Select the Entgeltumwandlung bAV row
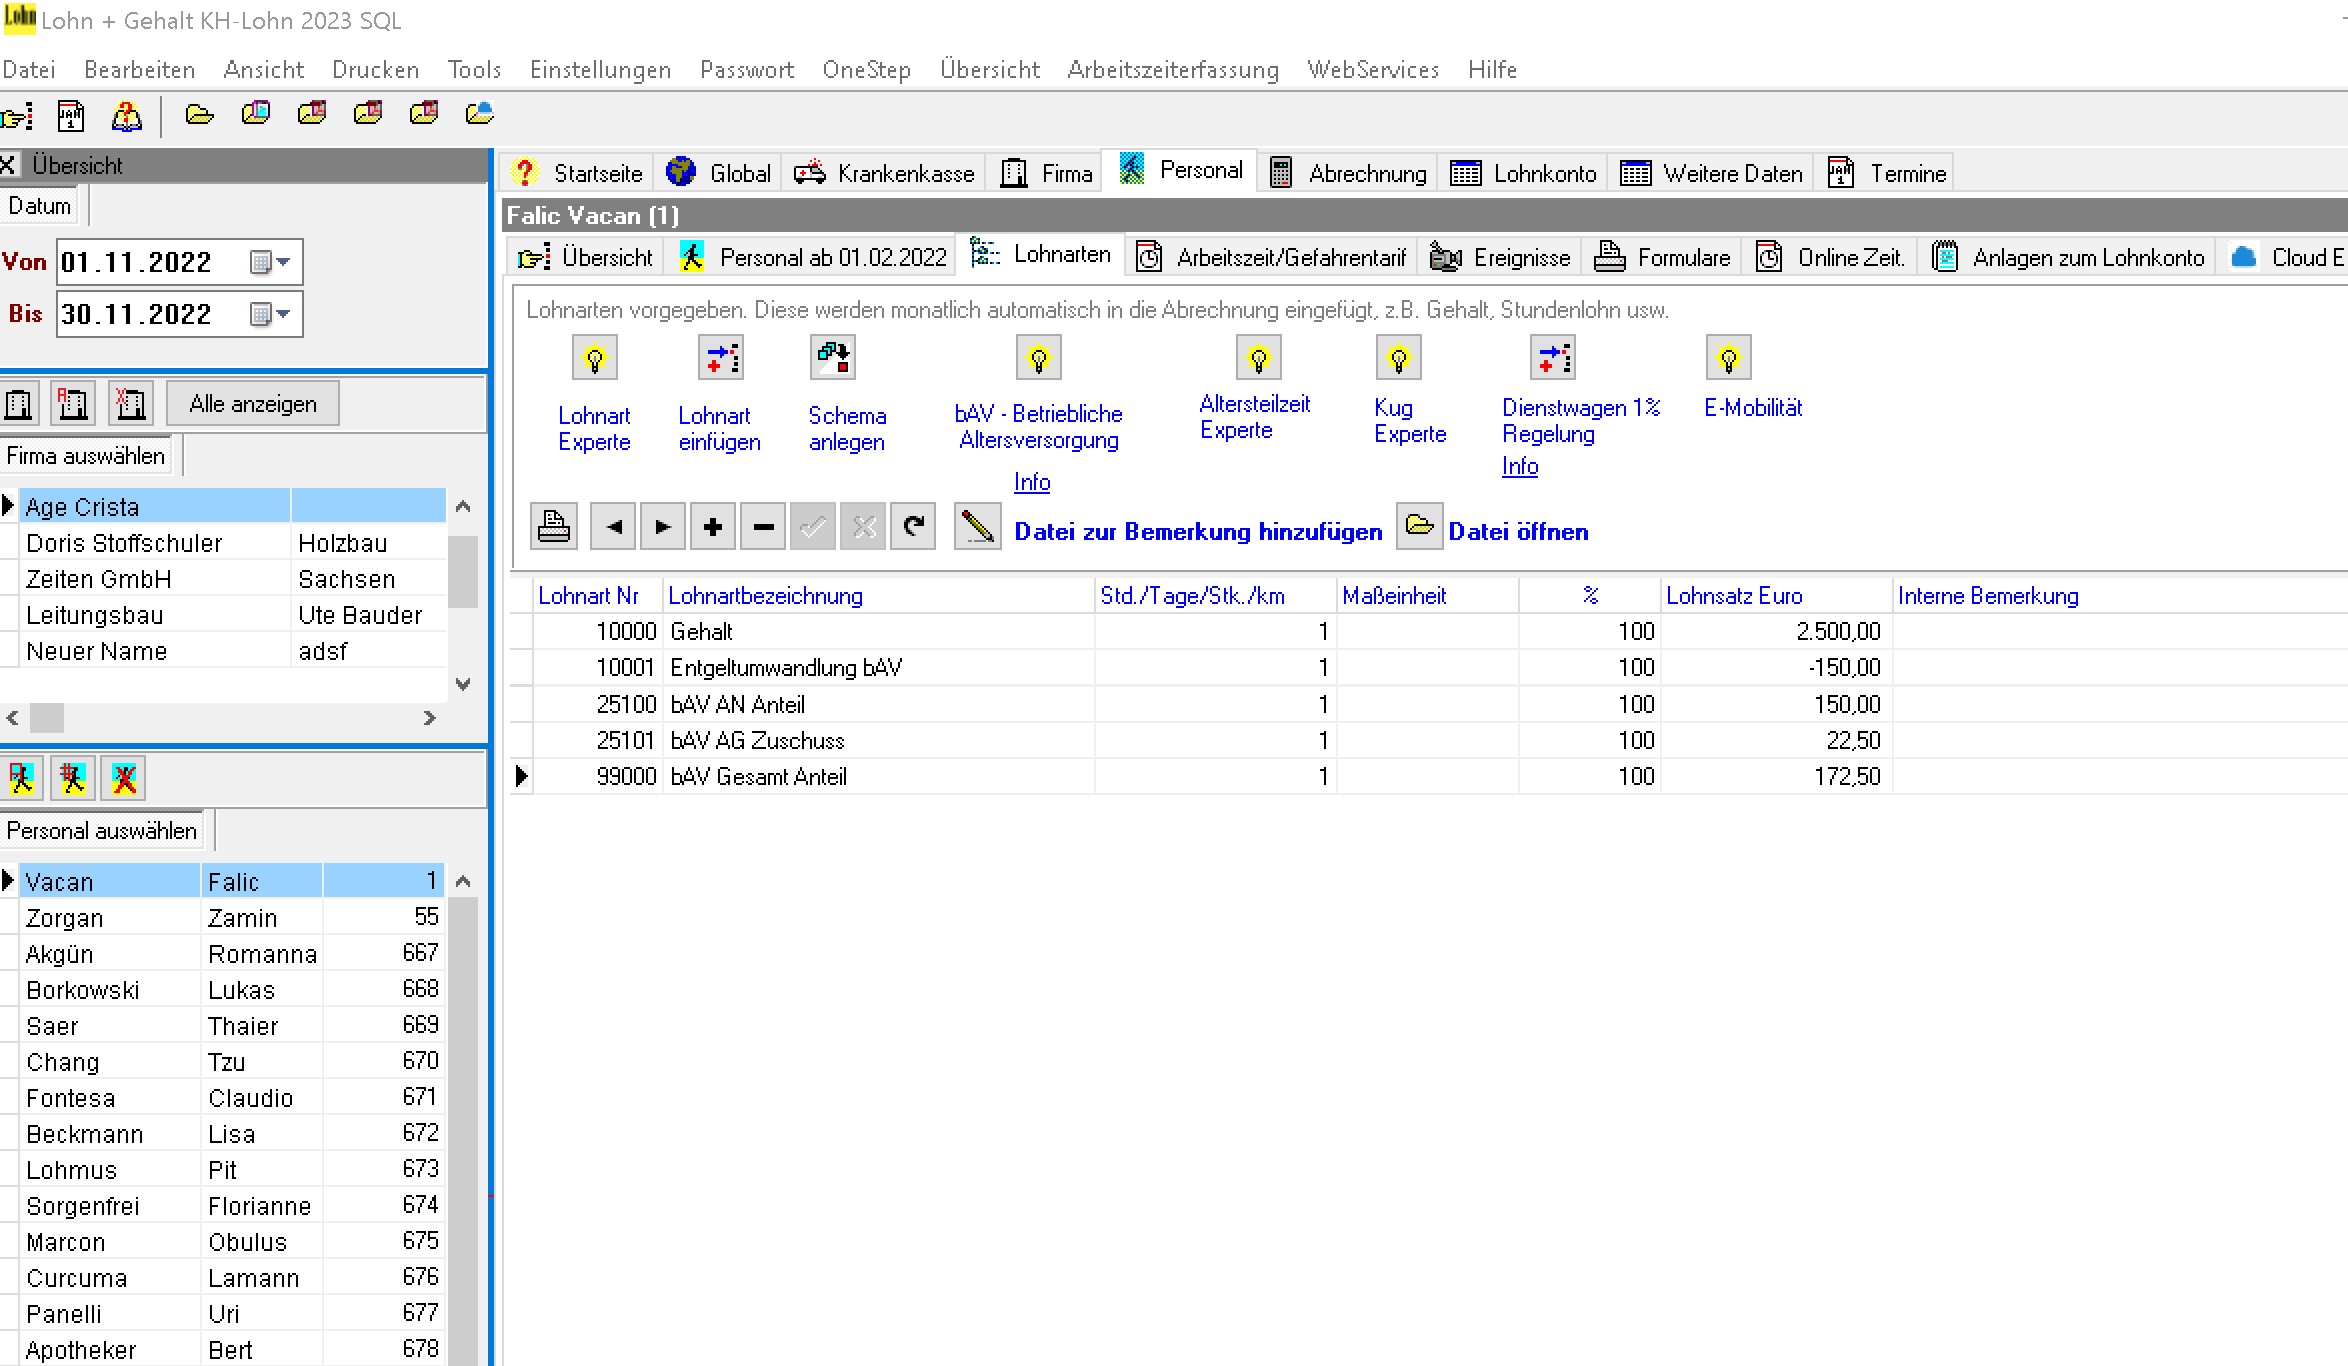The height and width of the screenshot is (1366, 2348). (1428, 668)
